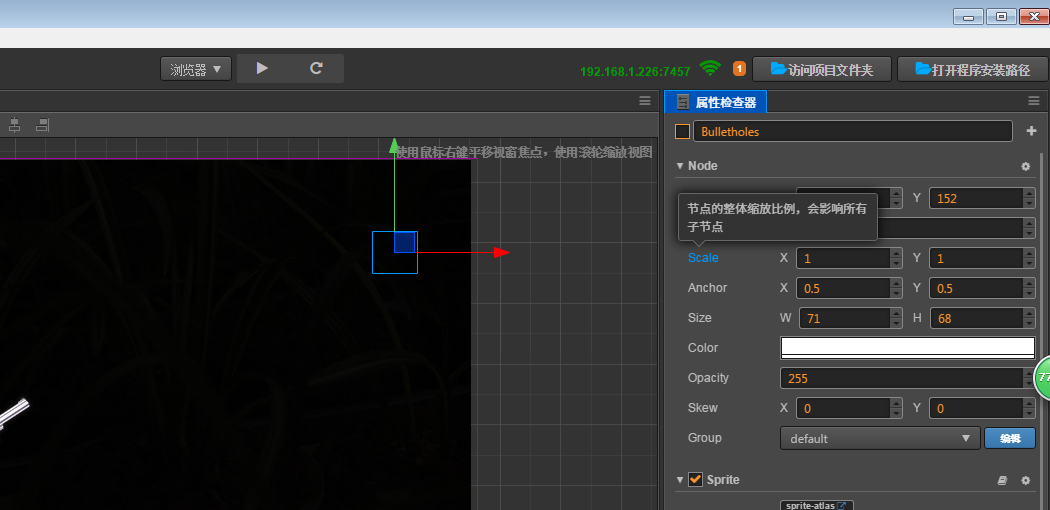Click the red X-axis move gizmo arrow
The image size is (1050, 510).
[502, 252]
